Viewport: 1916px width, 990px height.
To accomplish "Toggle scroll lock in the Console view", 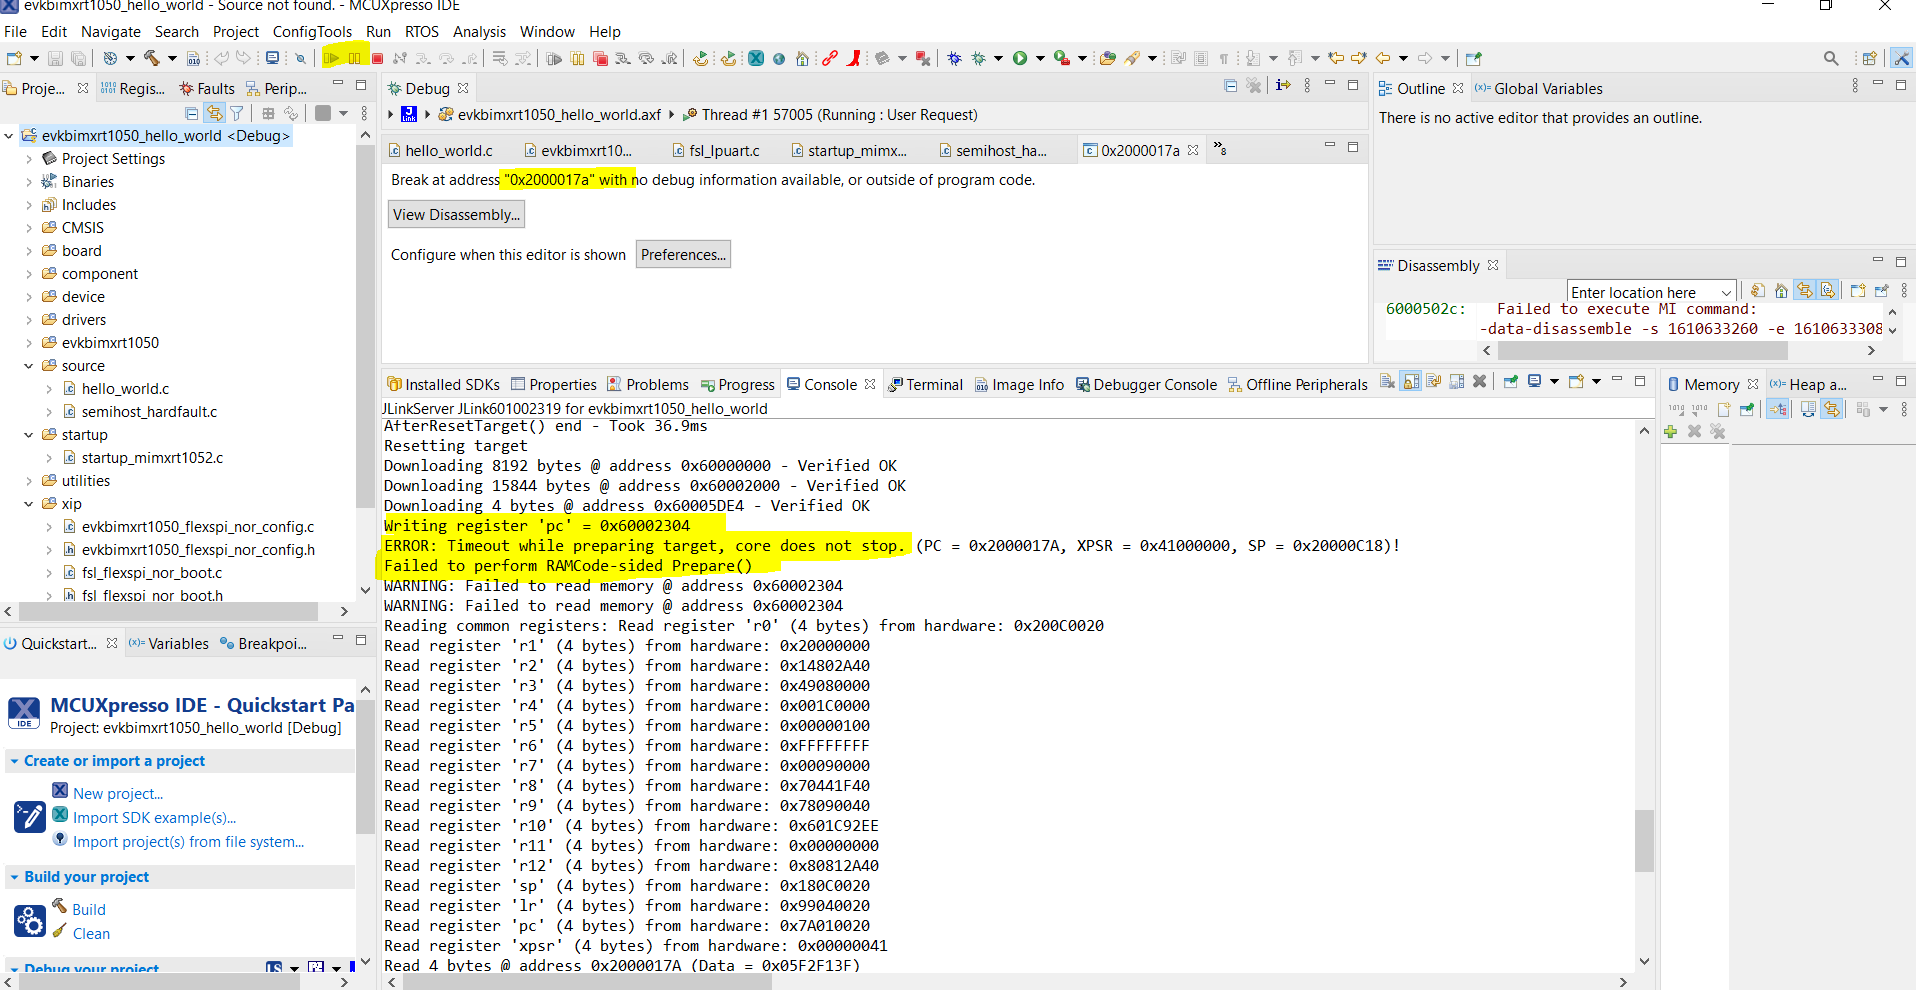I will click(1410, 381).
